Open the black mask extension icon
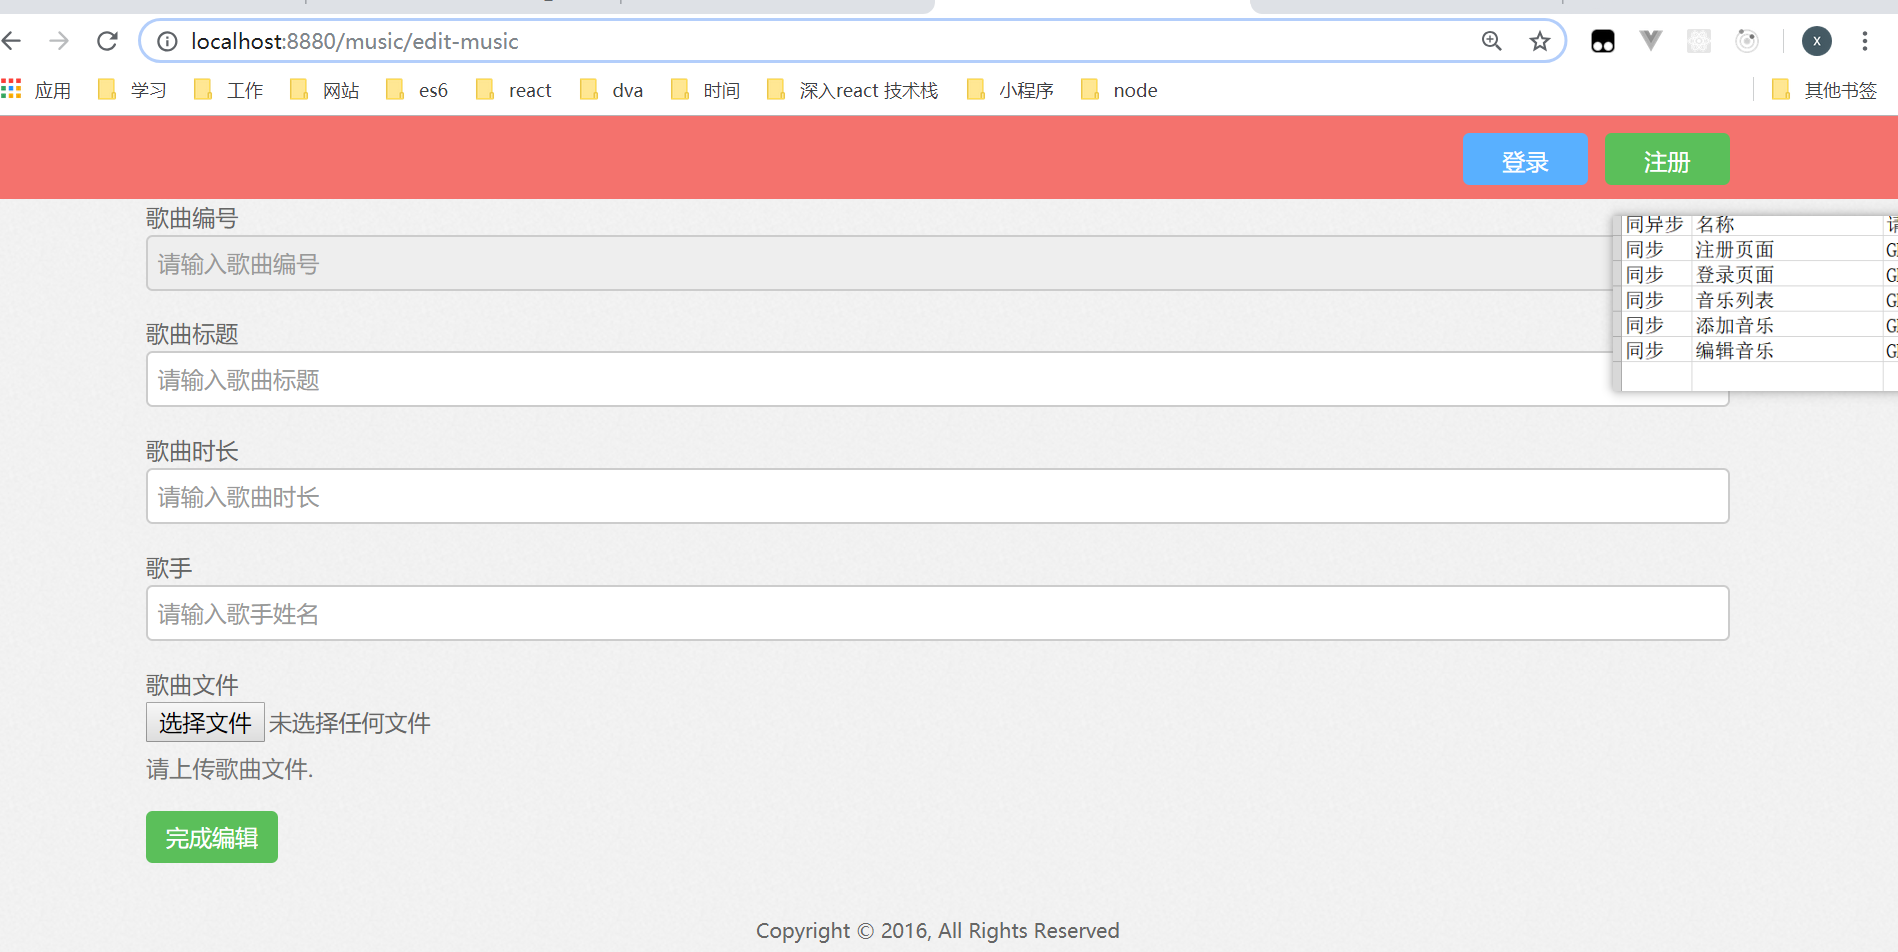Viewport: 1898px width, 952px height. [x=1603, y=41]
